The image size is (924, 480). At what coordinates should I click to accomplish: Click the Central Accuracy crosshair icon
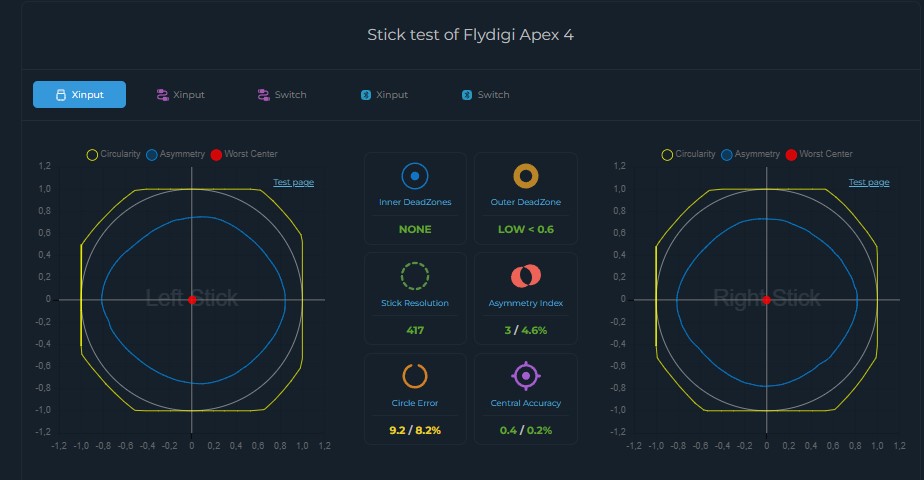526,376
